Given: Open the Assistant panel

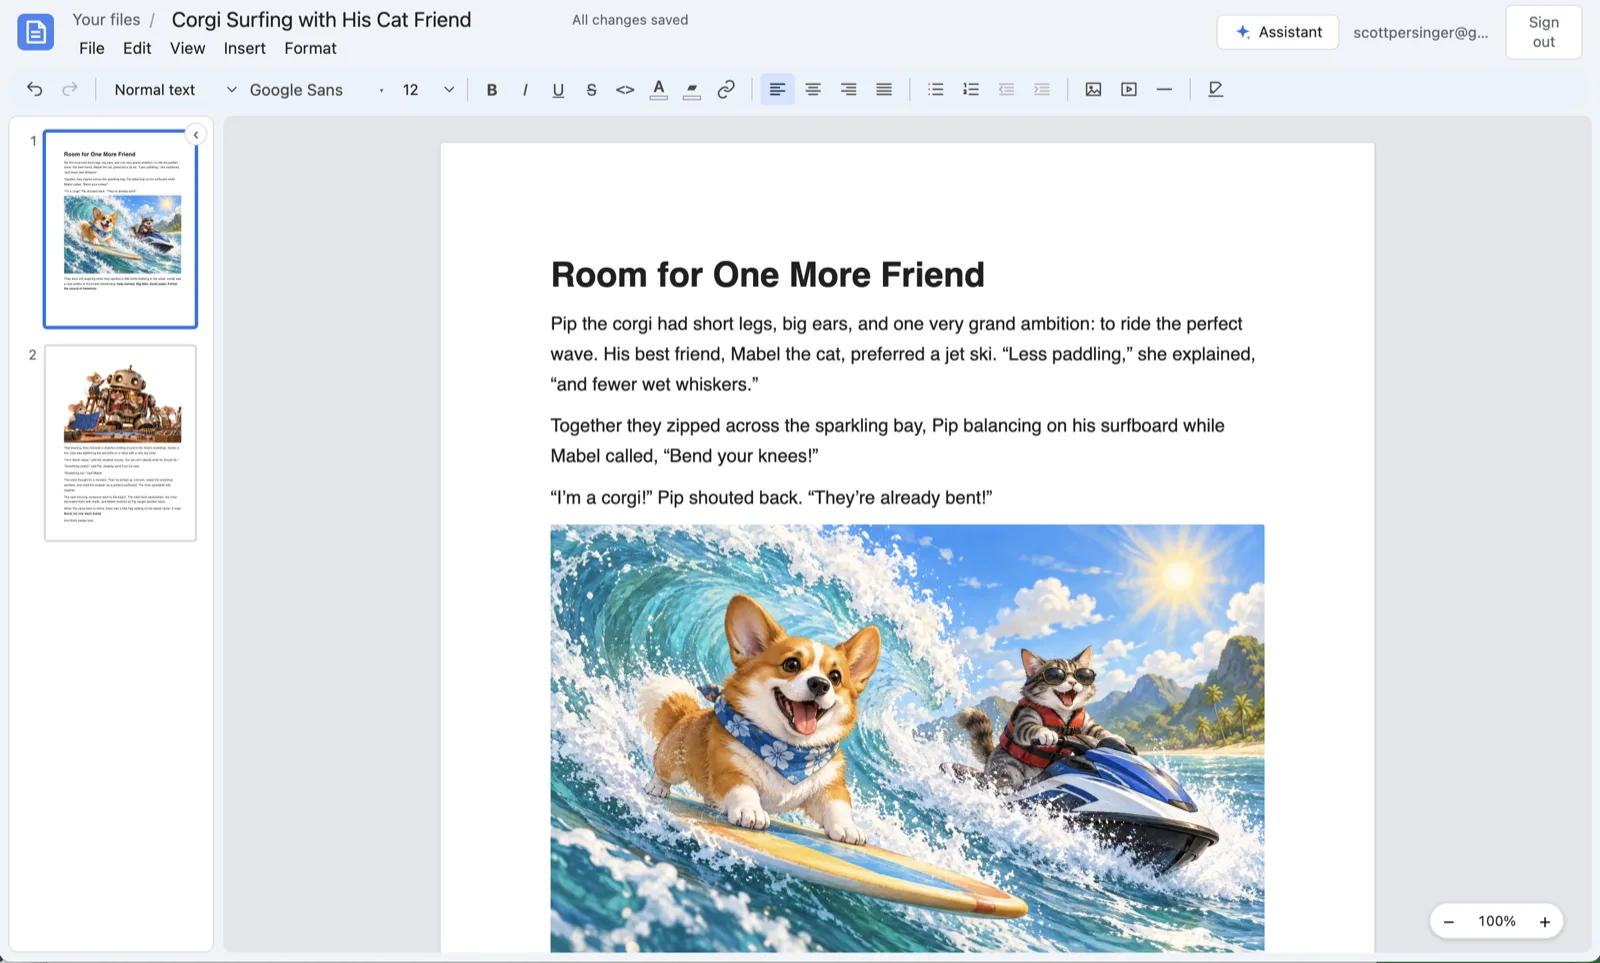Looking at the screenshot, I should pos(1277,32).
